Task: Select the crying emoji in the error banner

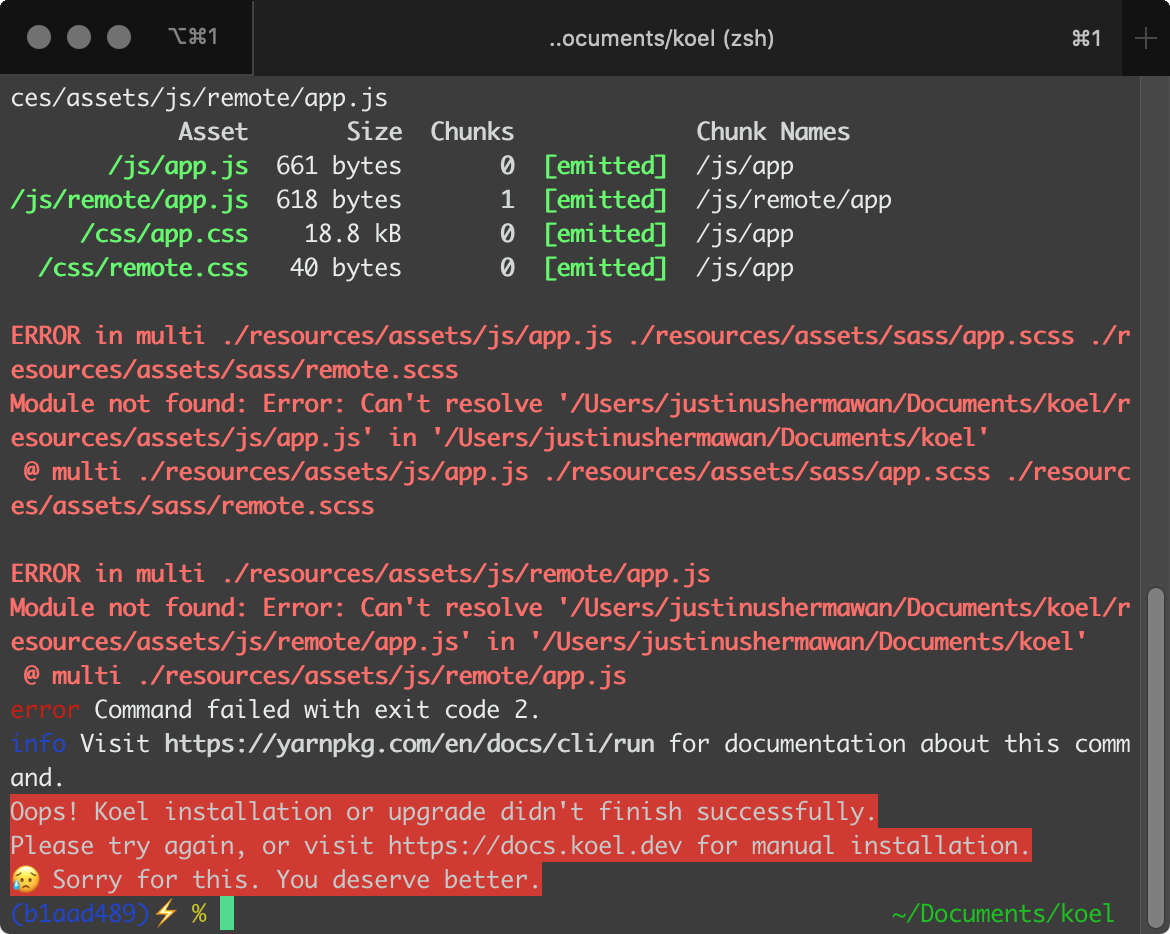Action: [x=27, y=879]
